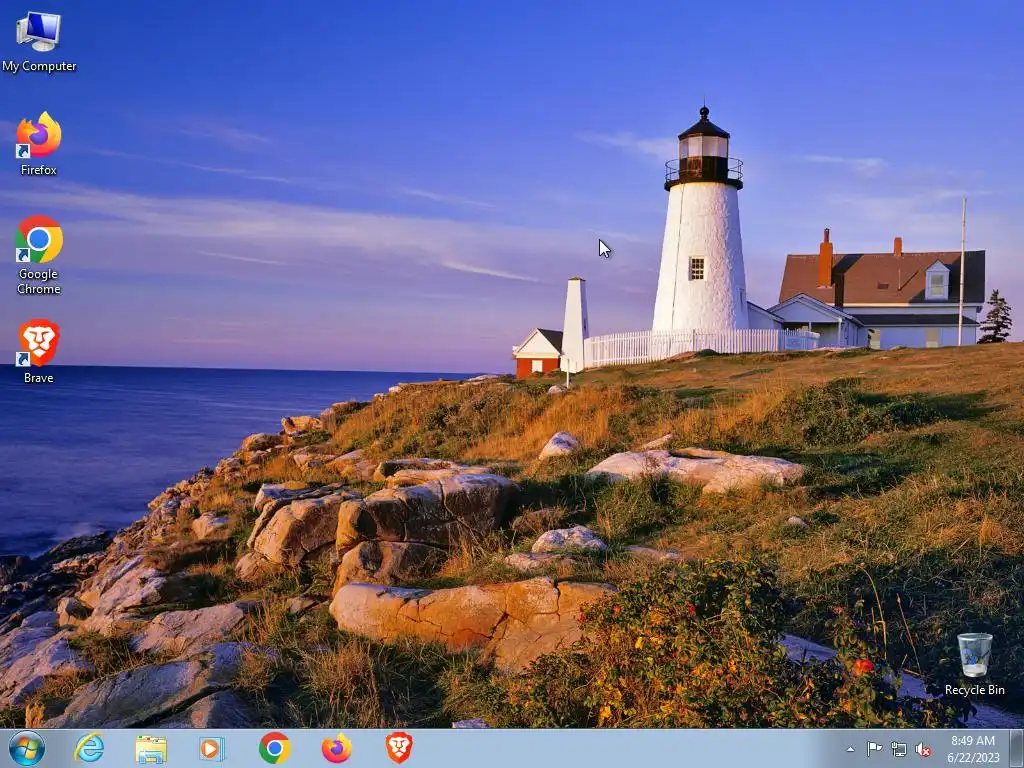The image size is (1024, 768).
Task: Select the Google Chrome desktop shortcut
Action: 39,255
